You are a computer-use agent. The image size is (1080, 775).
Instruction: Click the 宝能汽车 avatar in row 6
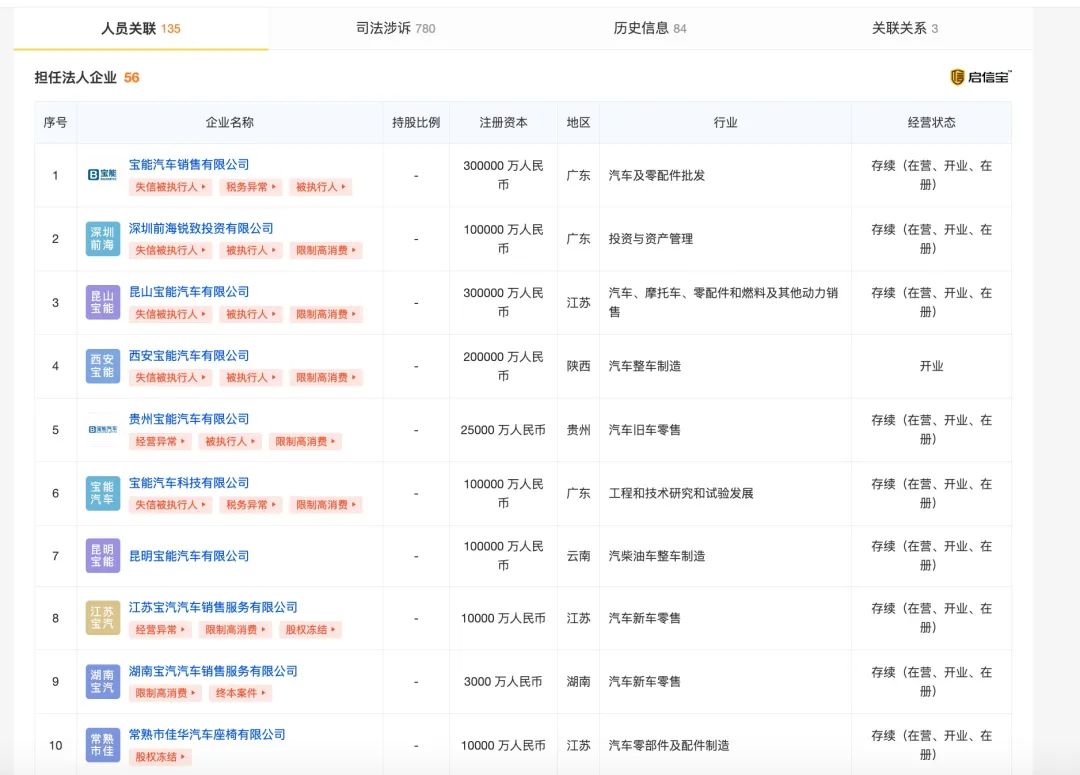coord(103,493)
